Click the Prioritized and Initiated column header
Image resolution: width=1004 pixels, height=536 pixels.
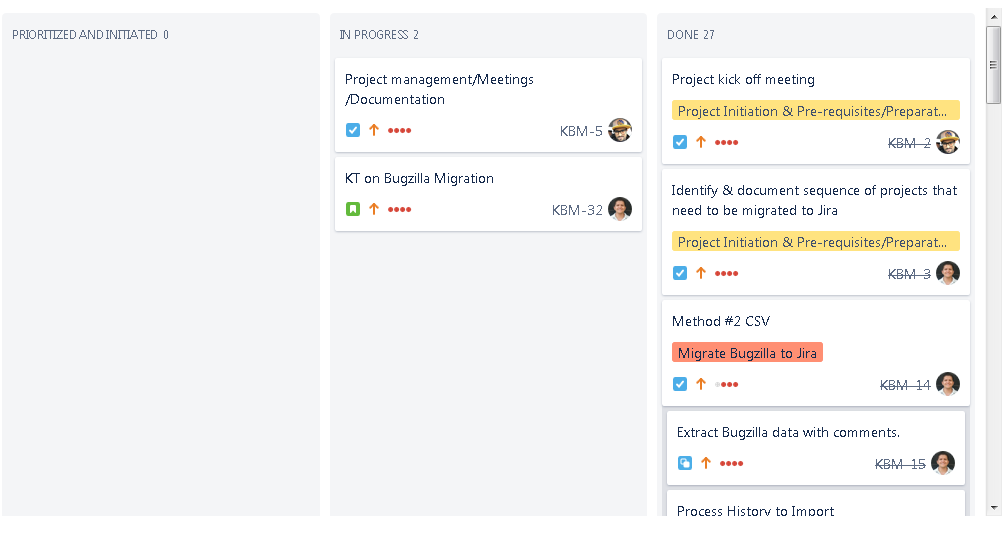click(x=90, y=35)
